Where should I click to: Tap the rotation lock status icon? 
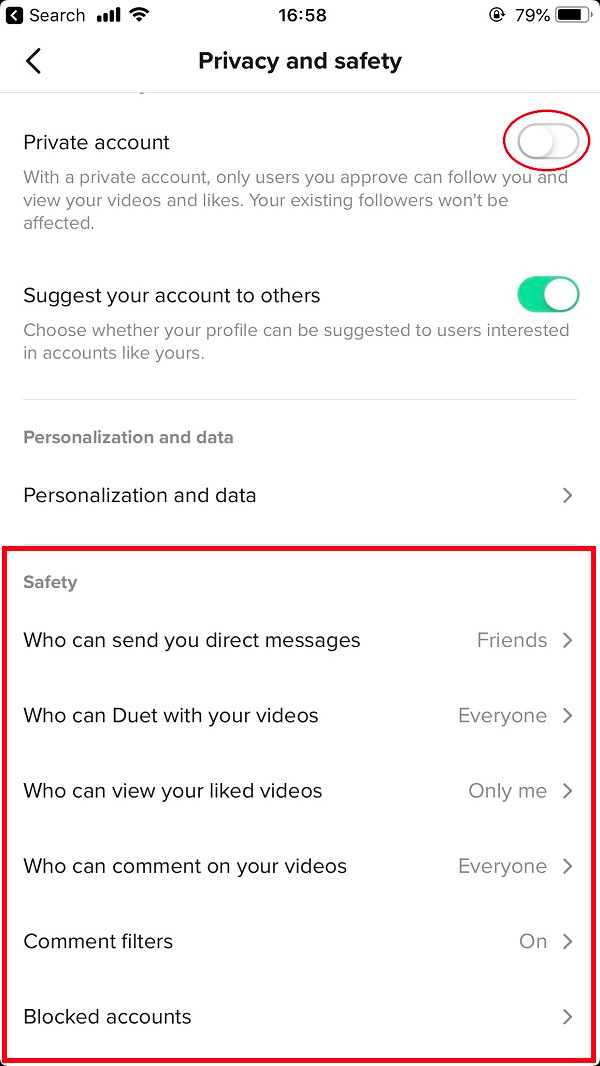pos(497,15)
